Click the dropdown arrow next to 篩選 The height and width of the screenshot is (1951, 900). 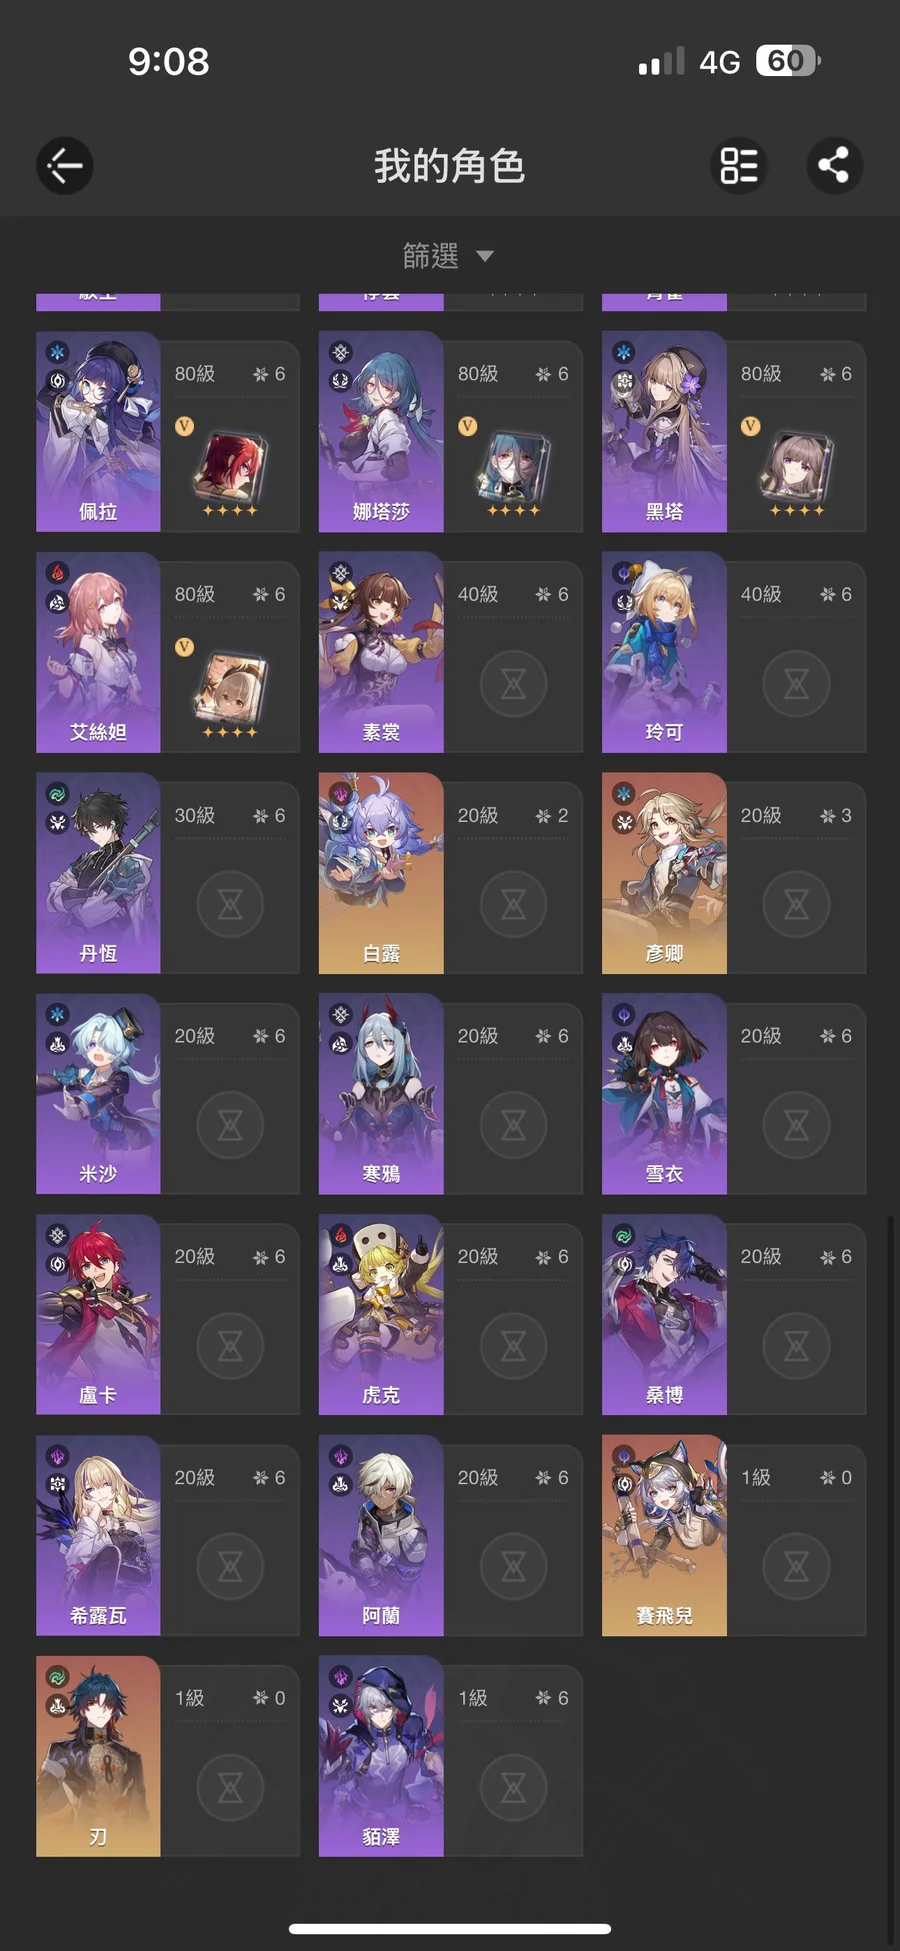click(485, 256)
